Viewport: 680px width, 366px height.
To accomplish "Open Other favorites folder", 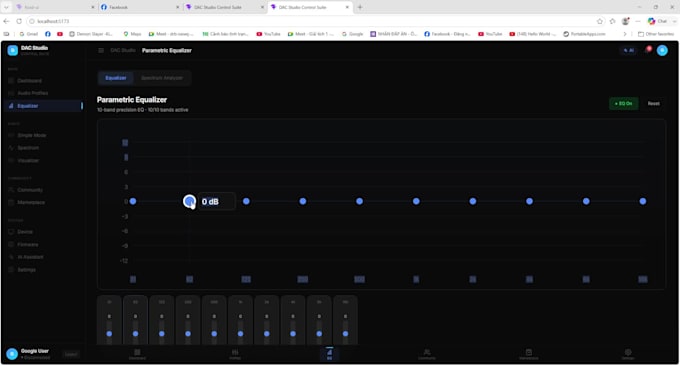I will (x=656, y=34).
